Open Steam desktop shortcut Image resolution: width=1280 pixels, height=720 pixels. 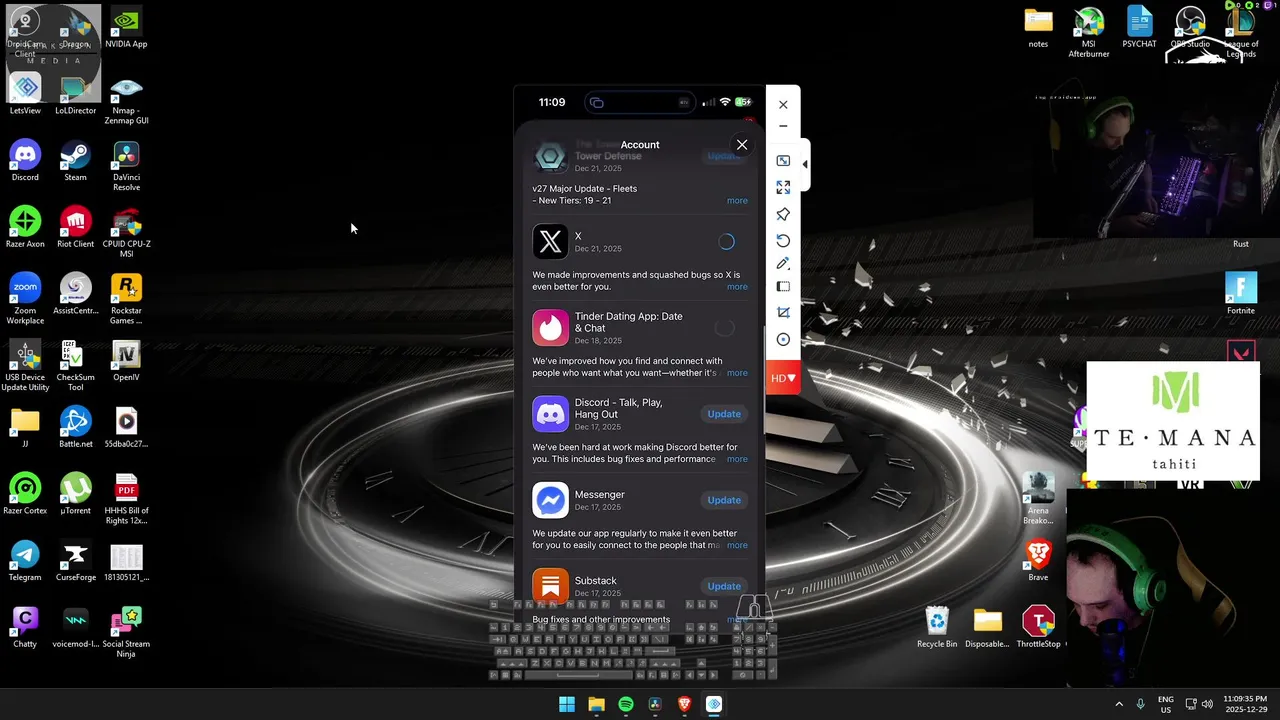coord(76,161)
